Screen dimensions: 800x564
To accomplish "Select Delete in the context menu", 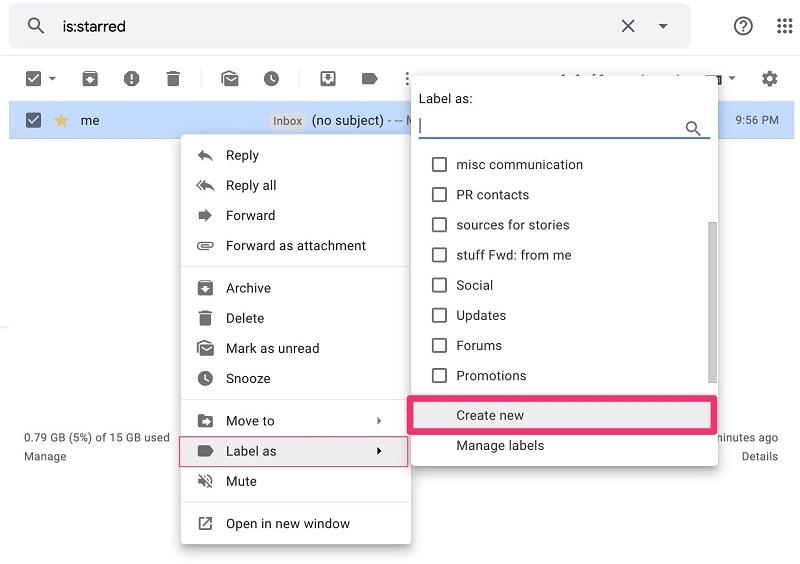I will tap(296, 318).
